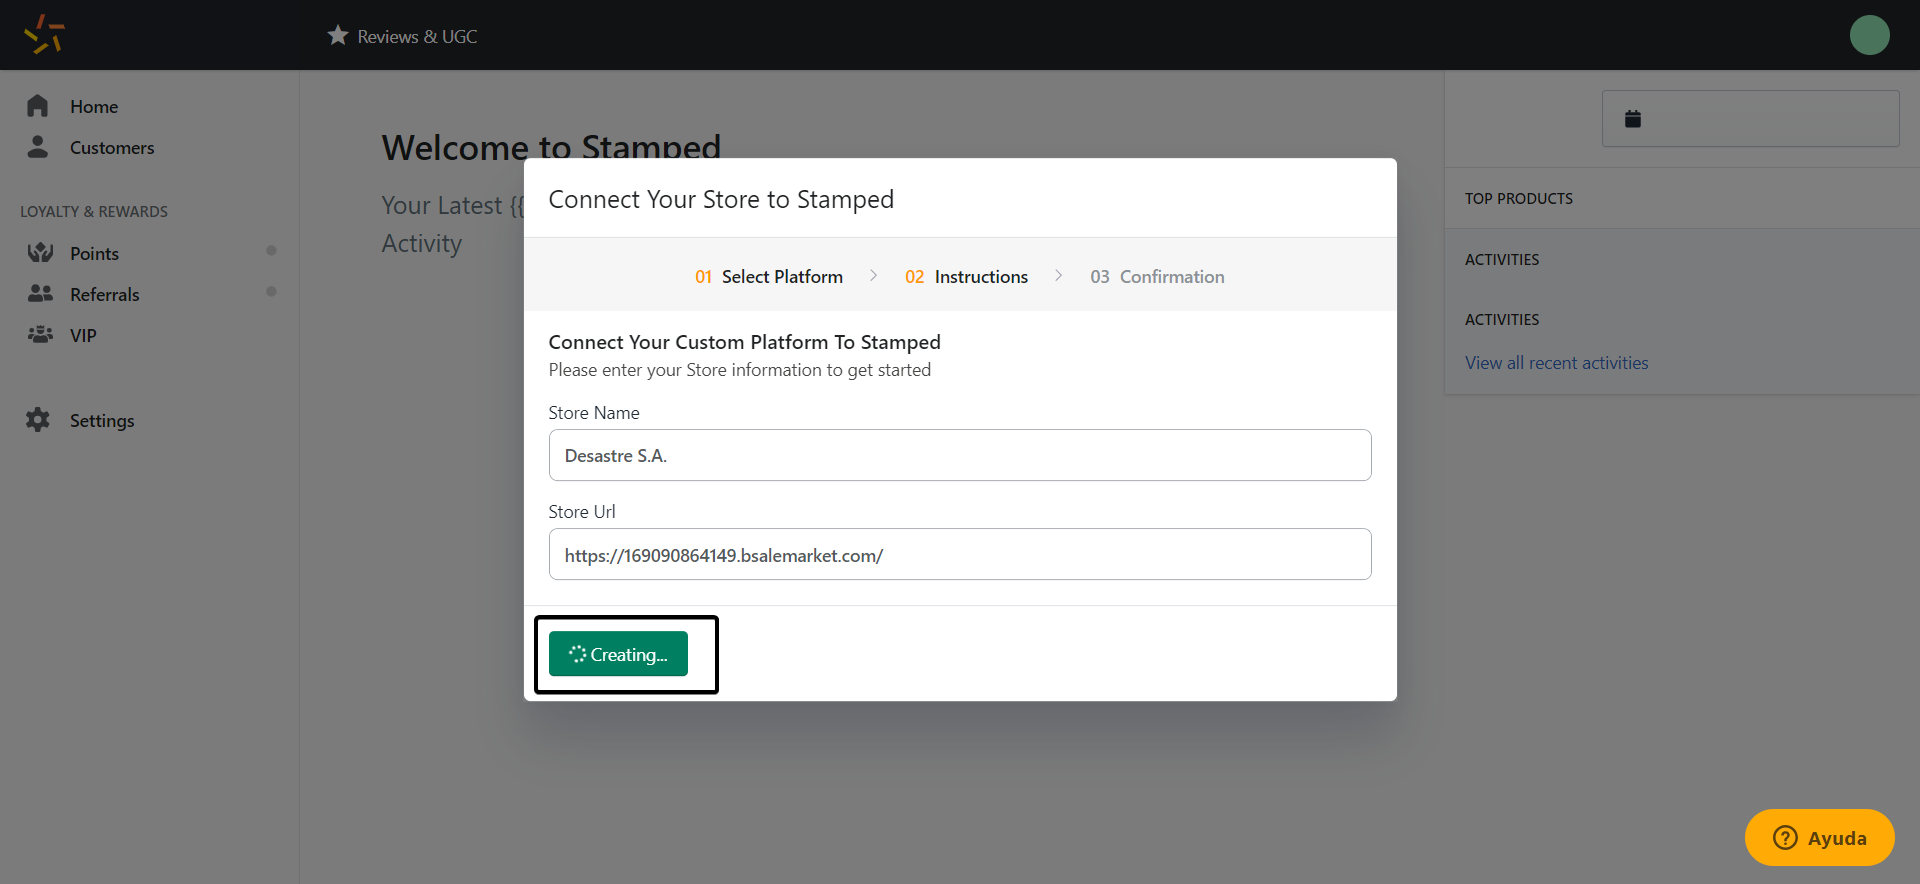Open the Ayuda help button

(1819, 837)
